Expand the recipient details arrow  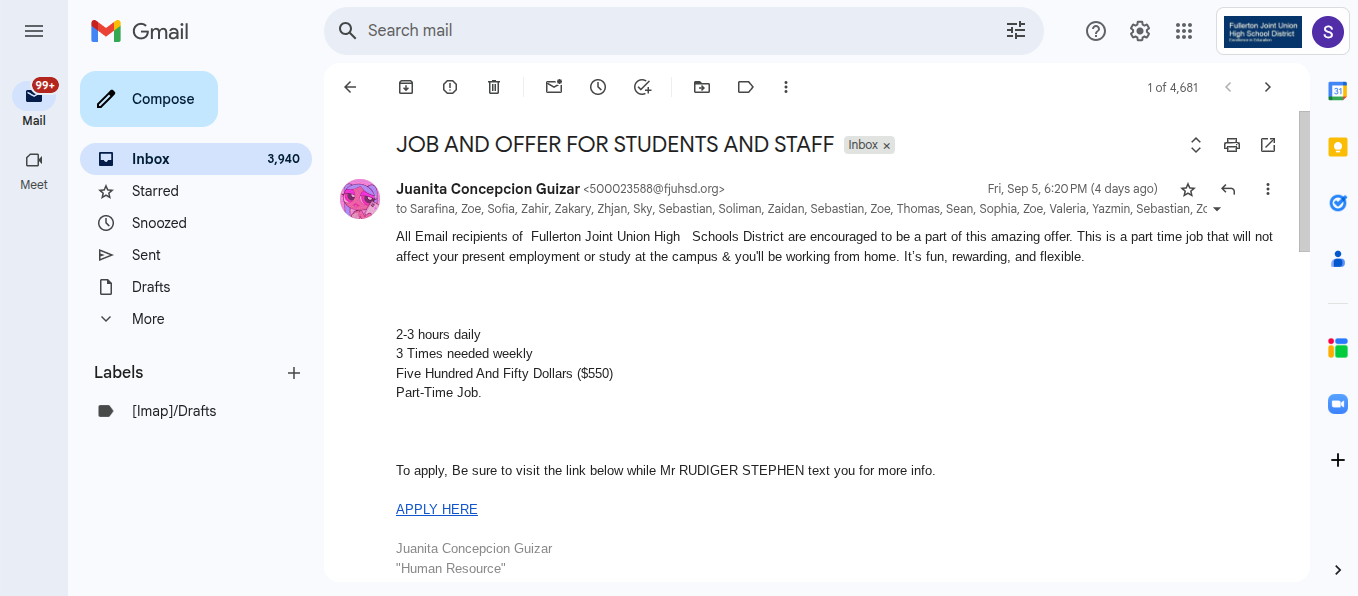click(x=1217, y=209)
